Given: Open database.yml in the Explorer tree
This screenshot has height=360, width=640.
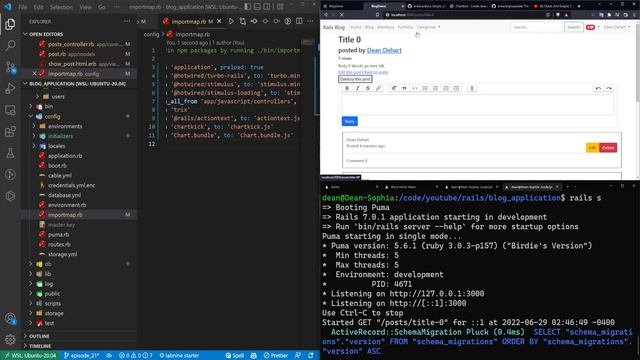Looking at the screenshot, I should (64, 195).
